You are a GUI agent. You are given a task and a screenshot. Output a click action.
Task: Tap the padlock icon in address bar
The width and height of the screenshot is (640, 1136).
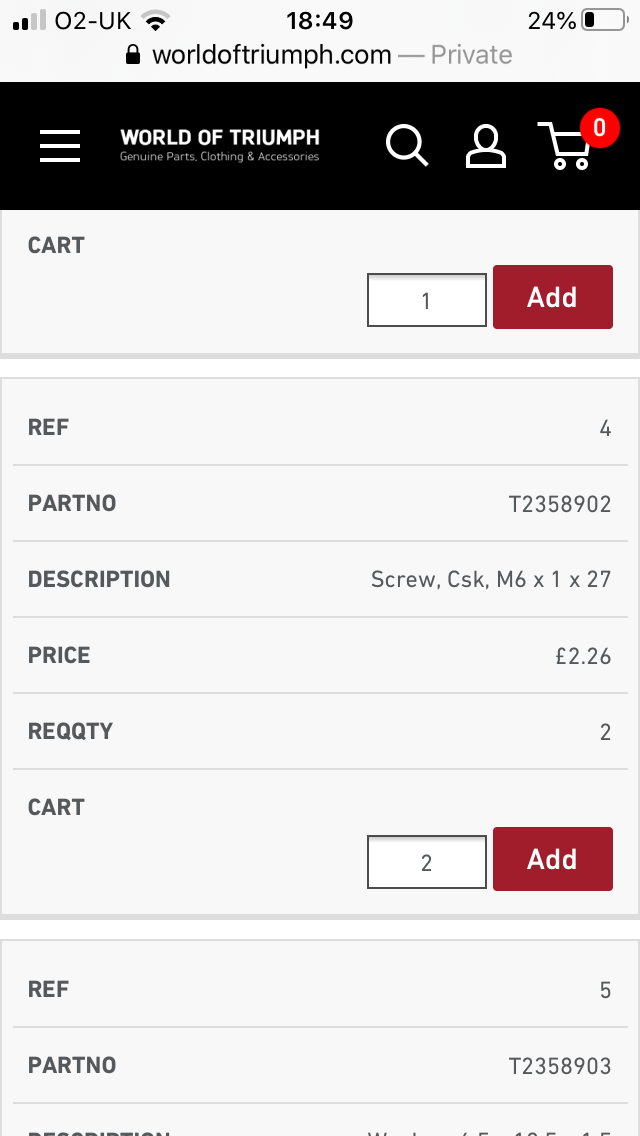[x=133, y=55]
